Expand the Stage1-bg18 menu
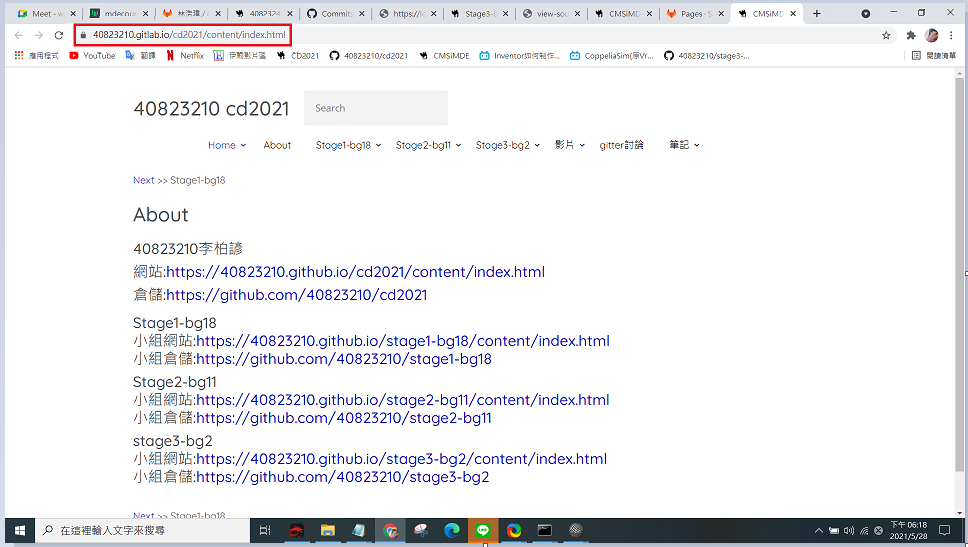The width and height of the screenshot is (968, 547). pyautogui.click(x=348, y=145)
